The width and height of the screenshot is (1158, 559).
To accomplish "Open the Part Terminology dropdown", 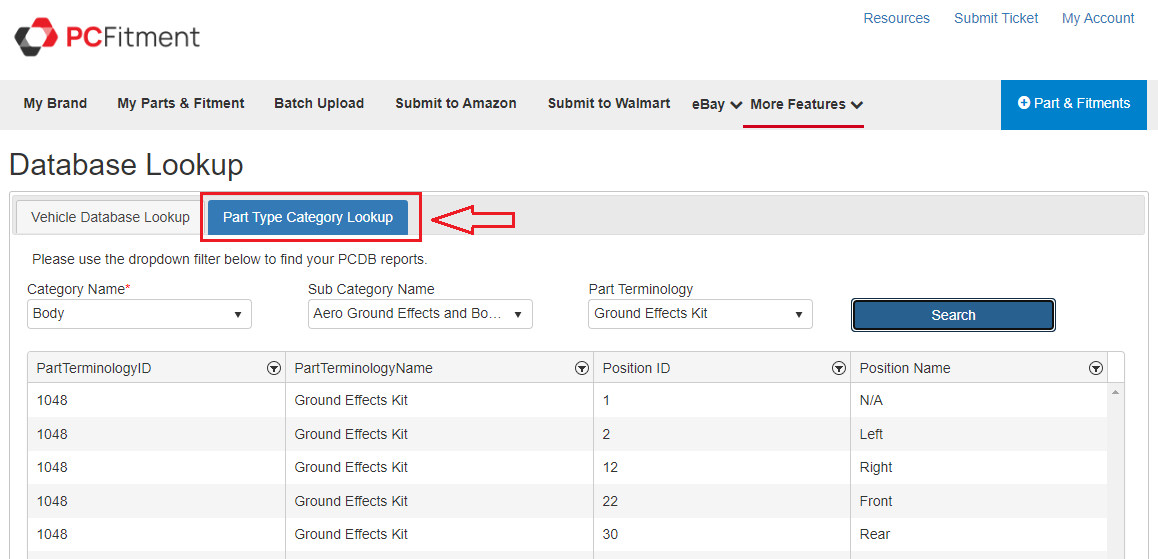I will (x=700, y=314).
